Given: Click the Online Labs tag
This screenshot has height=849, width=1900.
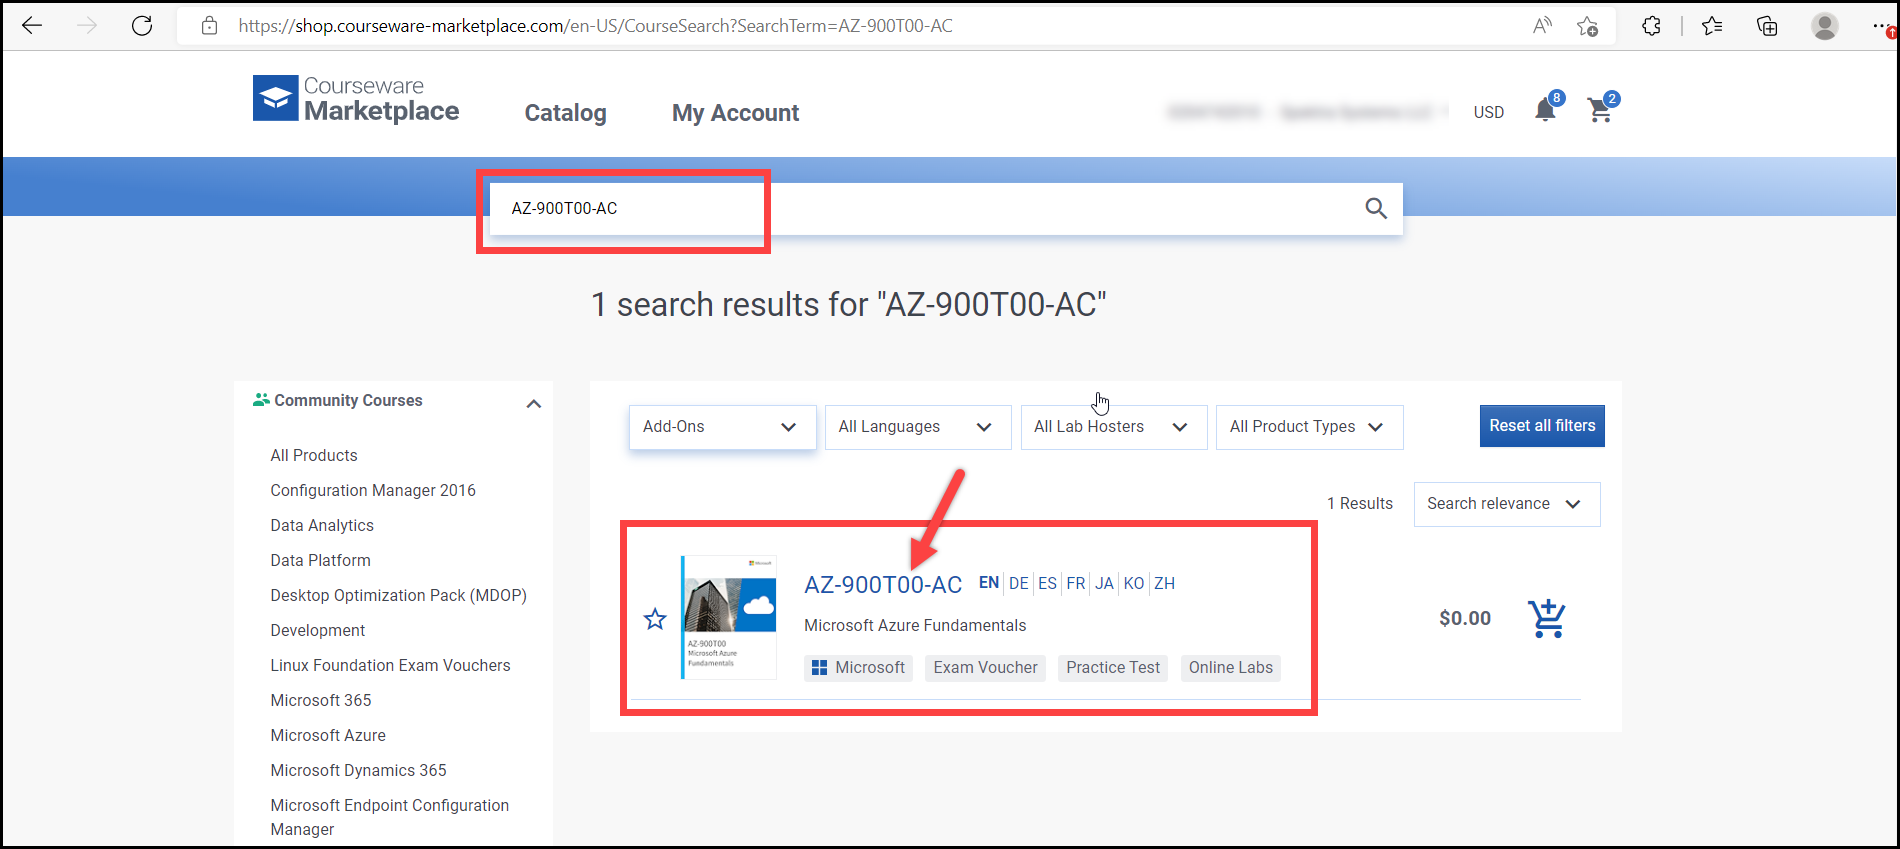Looking at the screenshot, I should (x=1231, y=668).
